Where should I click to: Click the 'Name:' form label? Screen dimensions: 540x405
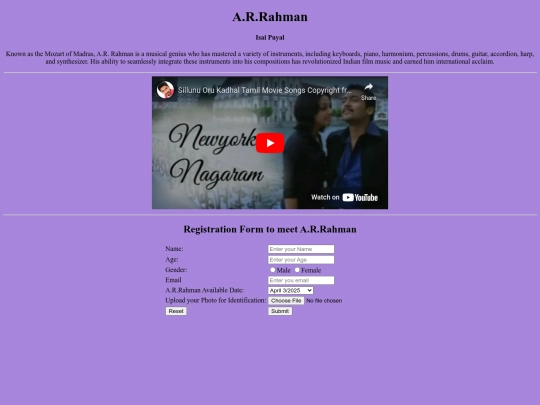point(174,249)
